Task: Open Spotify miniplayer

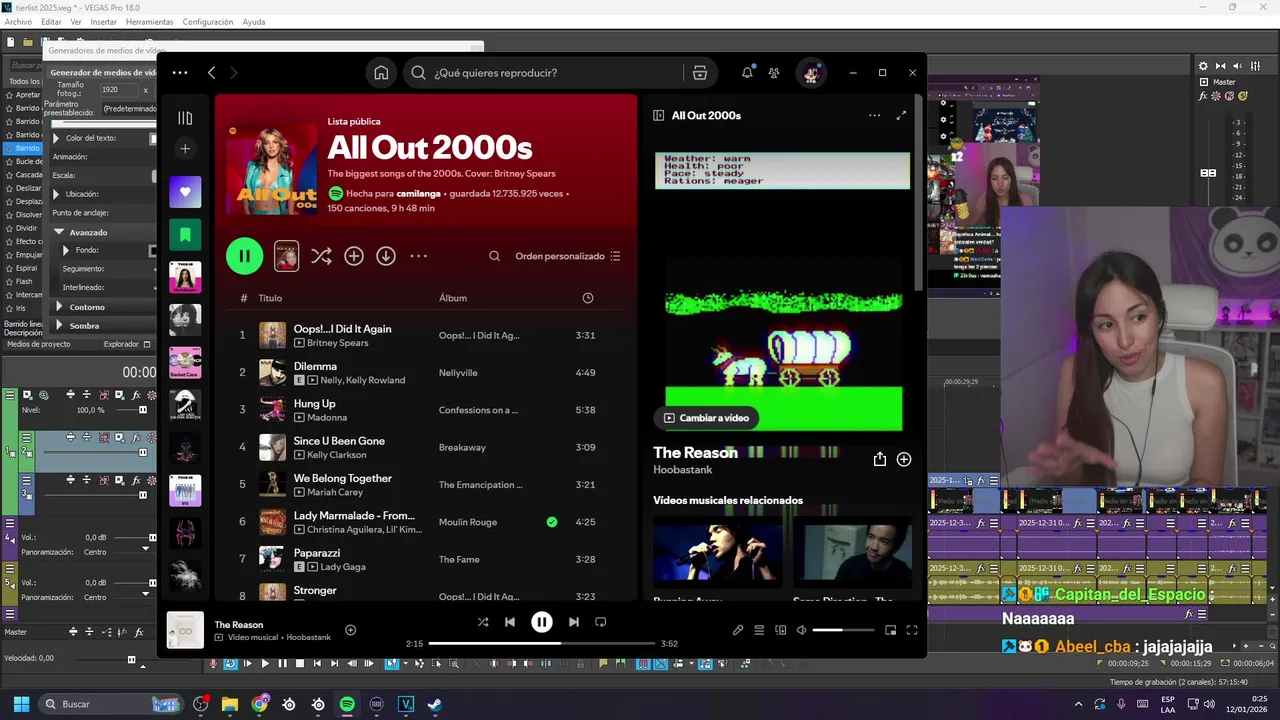Action: [x=890, y=630]
